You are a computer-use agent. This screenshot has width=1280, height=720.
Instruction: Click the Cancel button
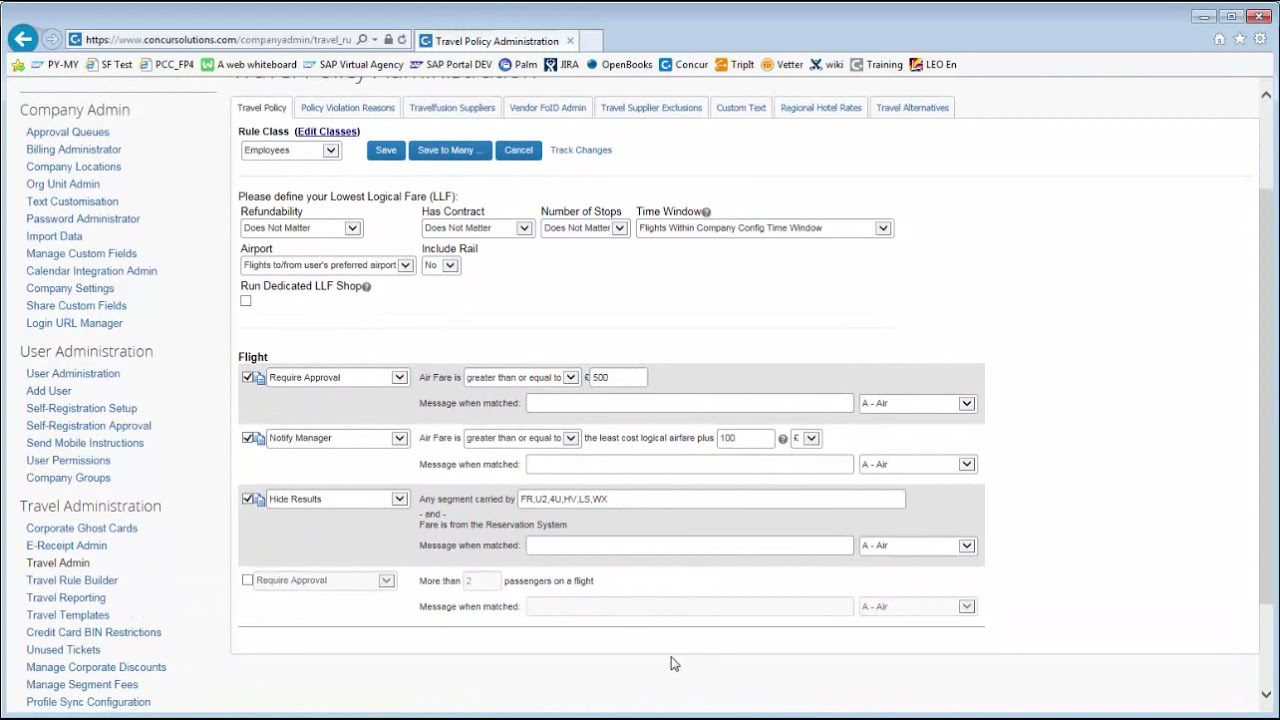tap(519, 150)
